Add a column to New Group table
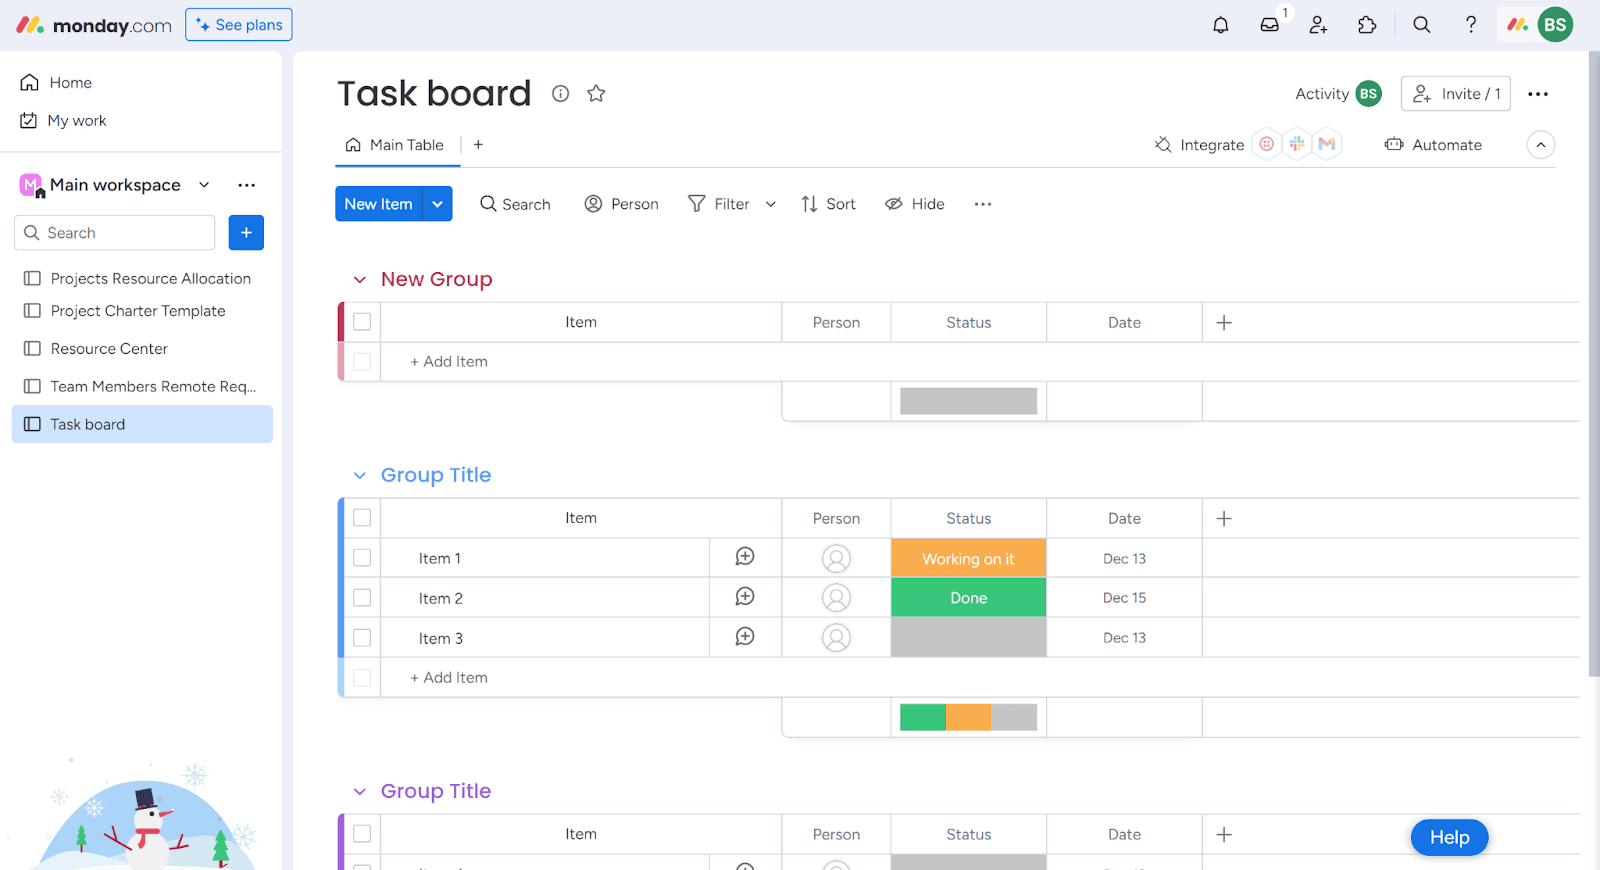Image resolution: width=1600 pixels, height=870 pixels. click(x=1224, y=322)
